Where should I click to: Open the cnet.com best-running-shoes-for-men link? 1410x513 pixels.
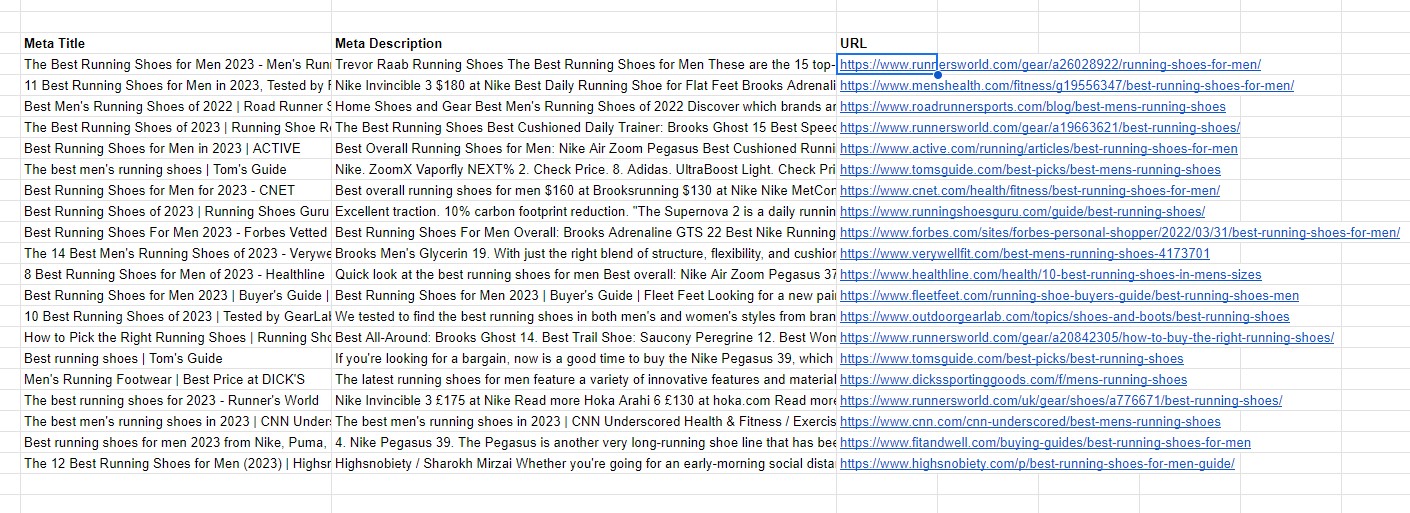coord(1030,191)
